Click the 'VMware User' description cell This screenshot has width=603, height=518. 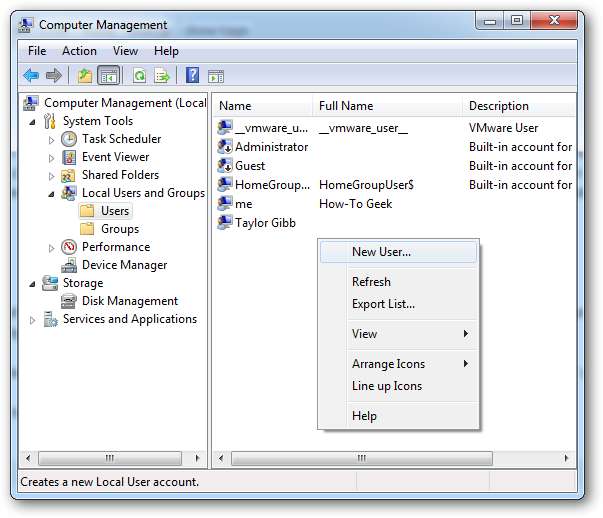coord(503,128)
